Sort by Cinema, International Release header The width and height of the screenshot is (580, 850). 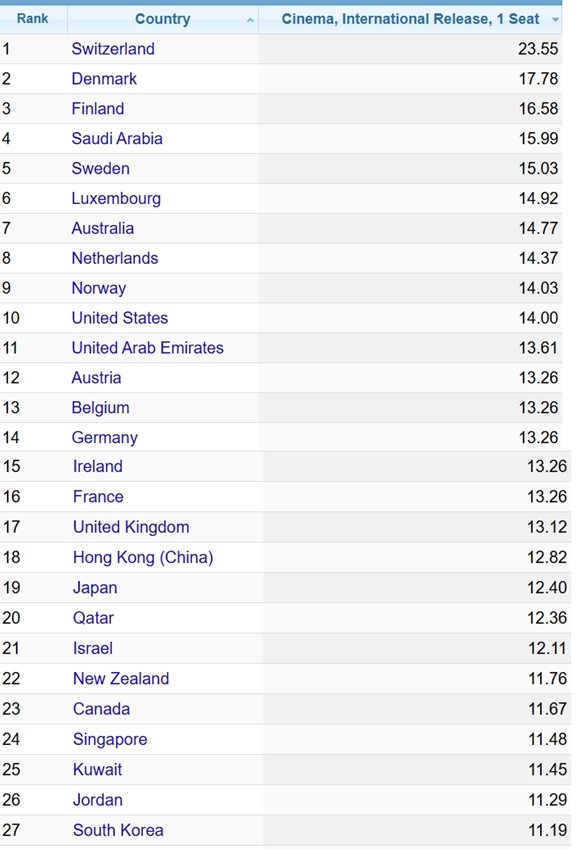point(410,19)
